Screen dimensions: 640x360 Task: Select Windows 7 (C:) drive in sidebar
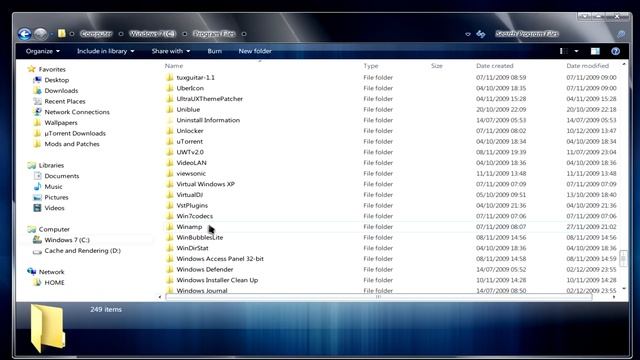pyautogui.click(x=67, y=240)
